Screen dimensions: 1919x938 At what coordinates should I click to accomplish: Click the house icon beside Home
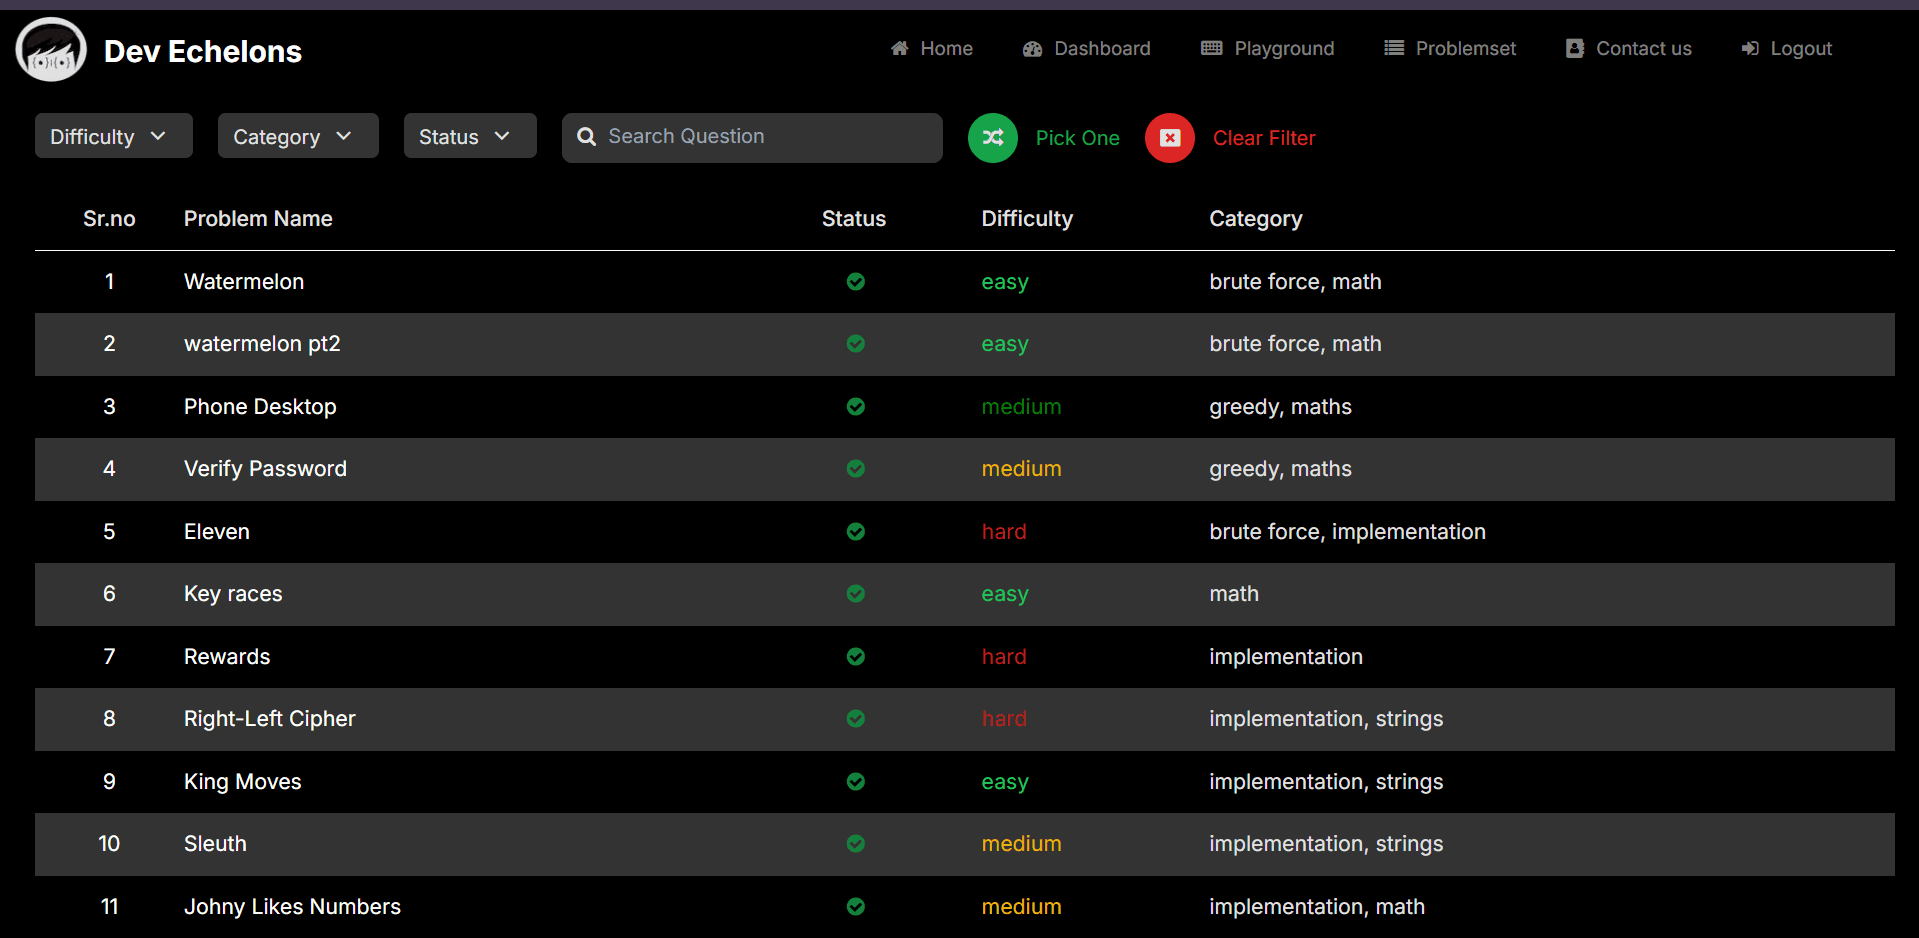point(900,48)
